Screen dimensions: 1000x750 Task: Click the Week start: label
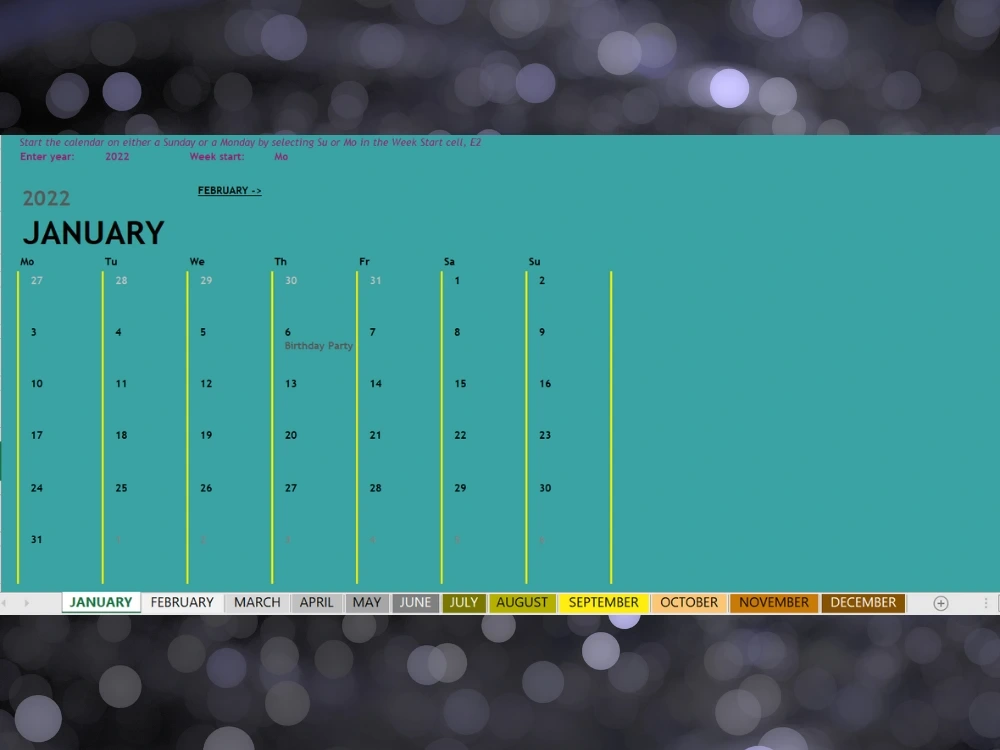point(217,156)
